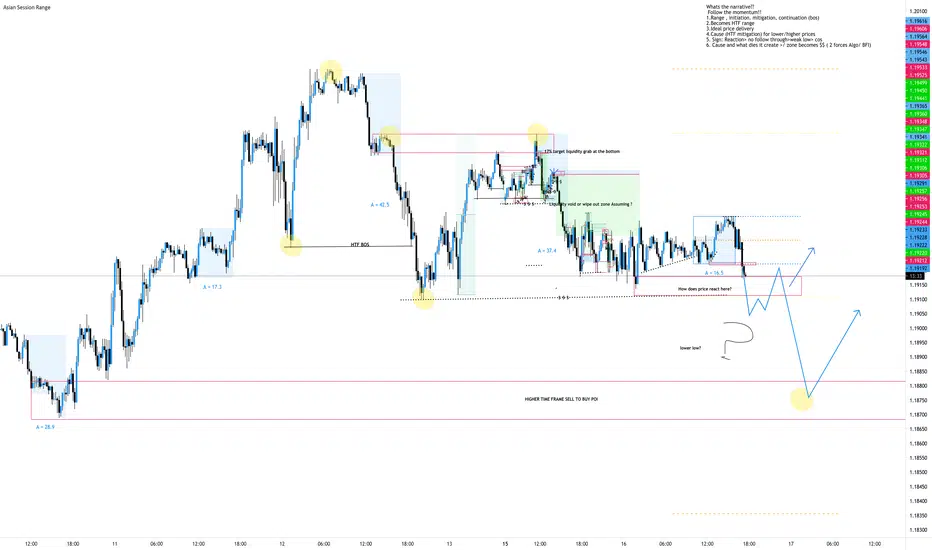Select the 1.18700 price scale value
The image size is (932, 550).
point(920,414)
